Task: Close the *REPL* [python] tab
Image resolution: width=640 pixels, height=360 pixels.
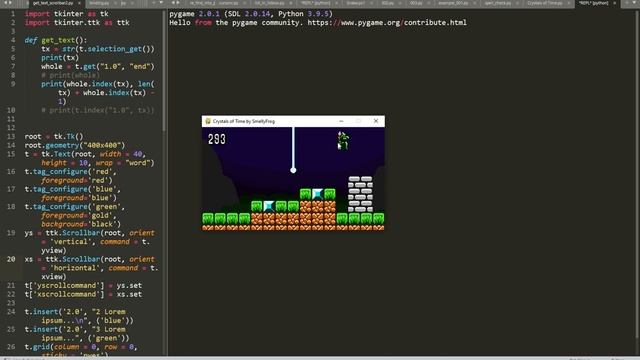Action: 615,3
